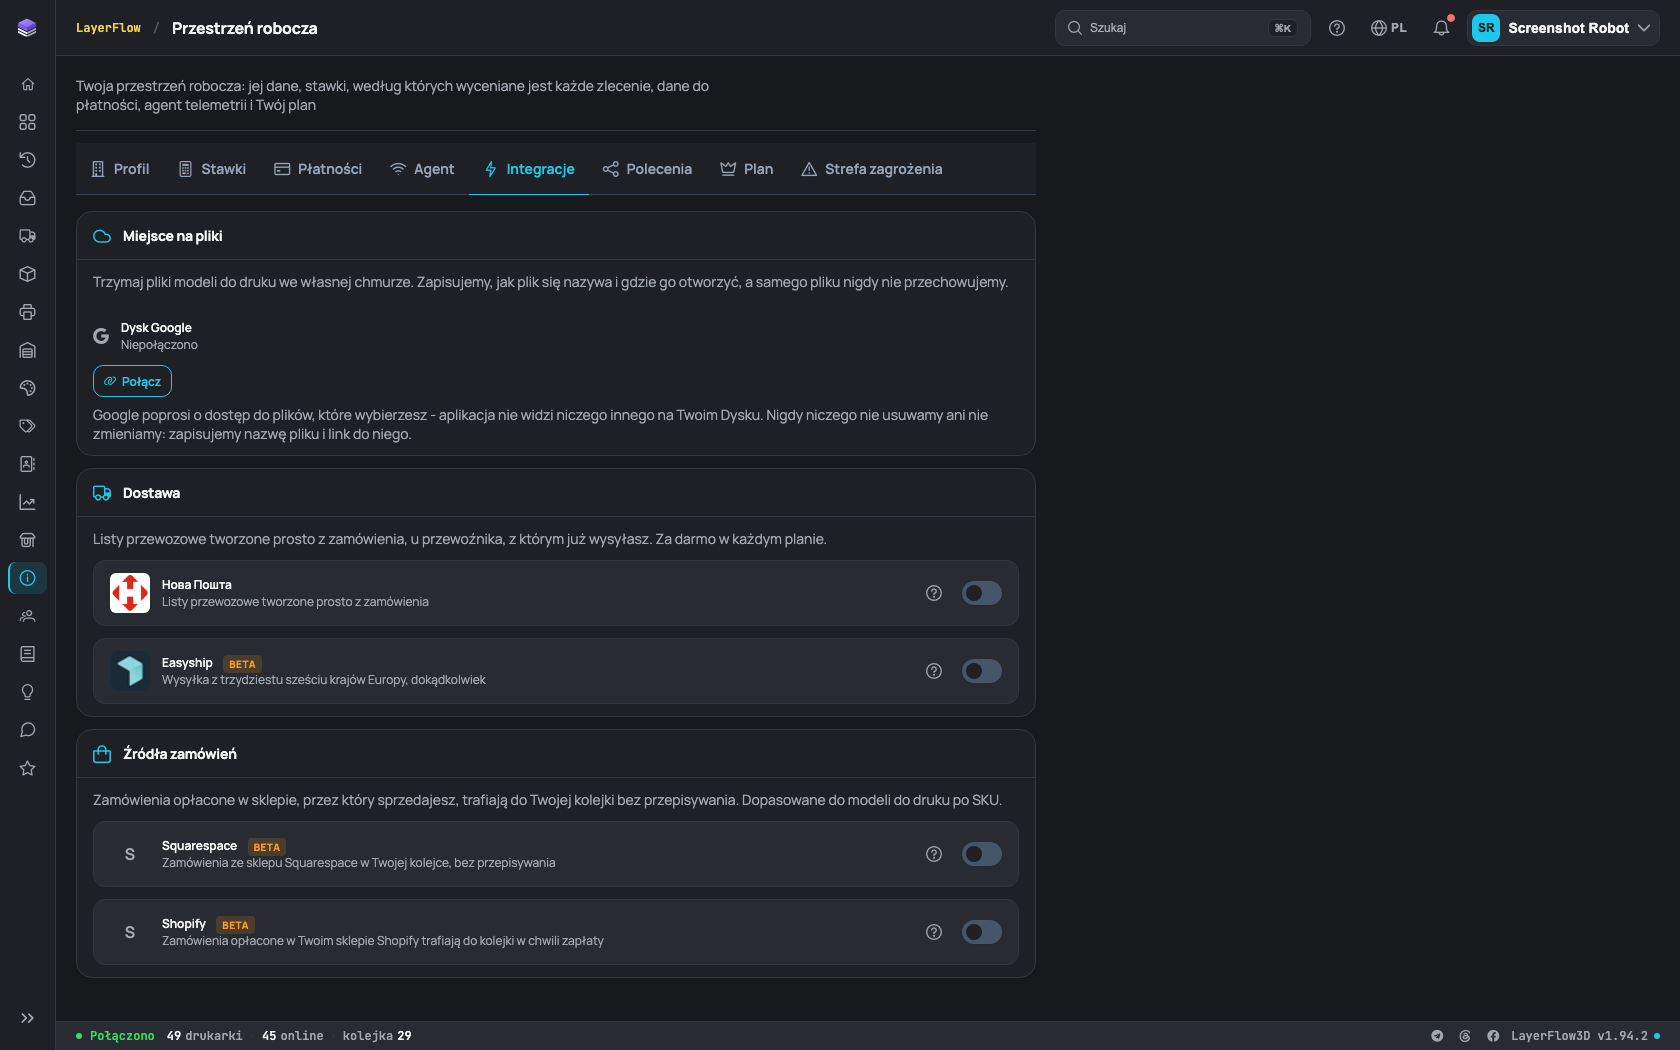Open the Telegram link in the status bar
Screen dimensions: 1680x1050
point(1437,1036)
